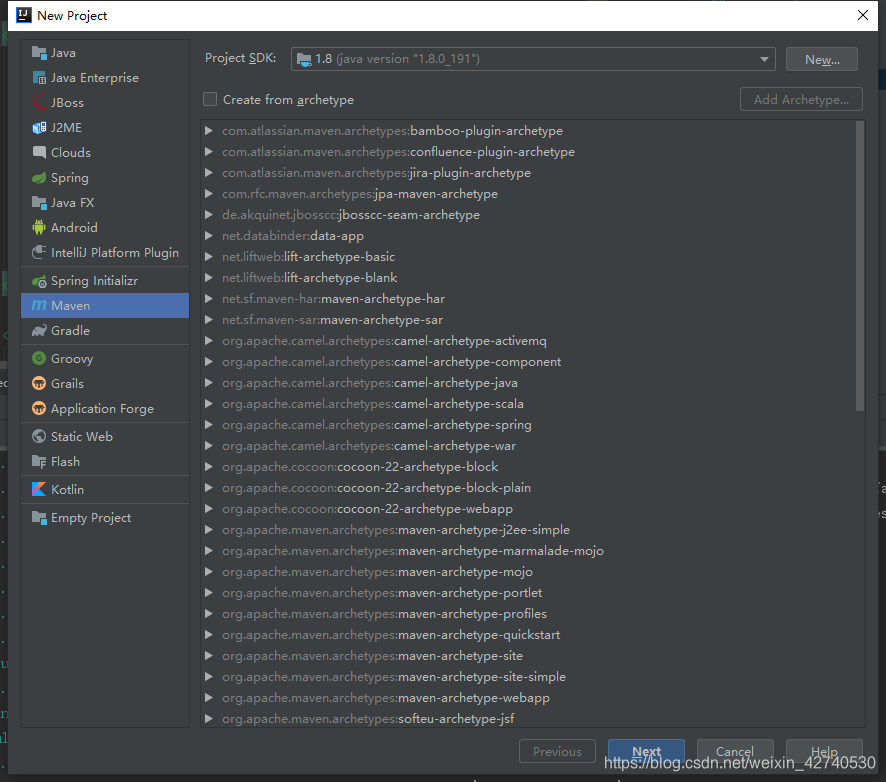886x782 pixels.
Task: Select camel-archetype-component row text
Action: 392,362
